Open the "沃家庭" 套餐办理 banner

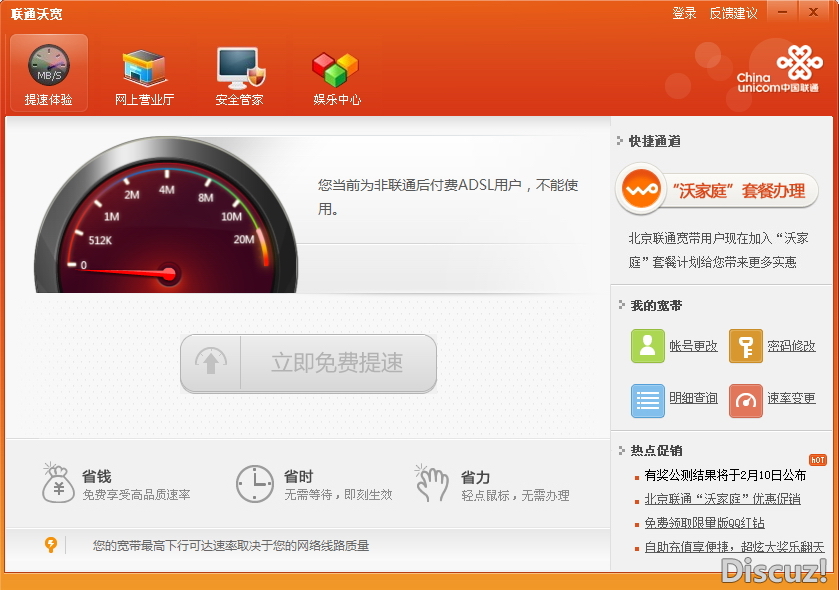pyautogui.click(x=717, y=190)
